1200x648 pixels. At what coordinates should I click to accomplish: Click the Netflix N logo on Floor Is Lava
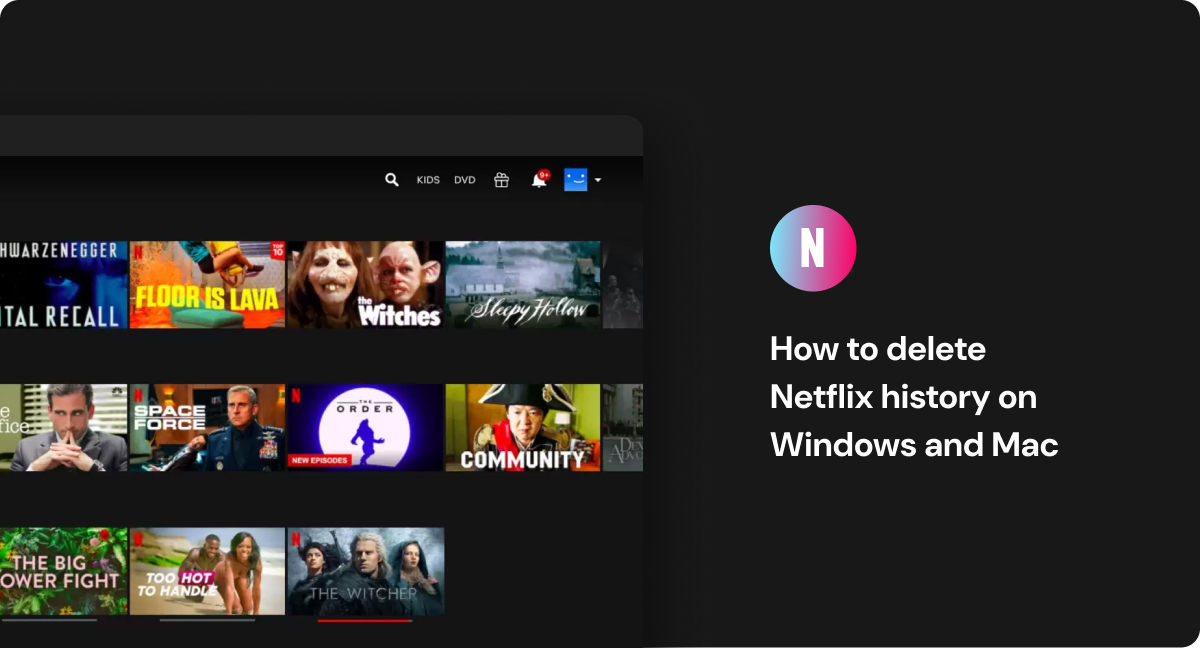(x=140, y=253)
